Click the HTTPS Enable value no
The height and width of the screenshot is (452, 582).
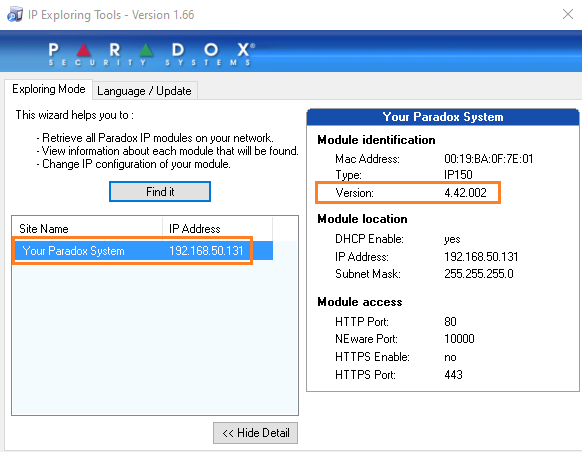coord(450,357)
